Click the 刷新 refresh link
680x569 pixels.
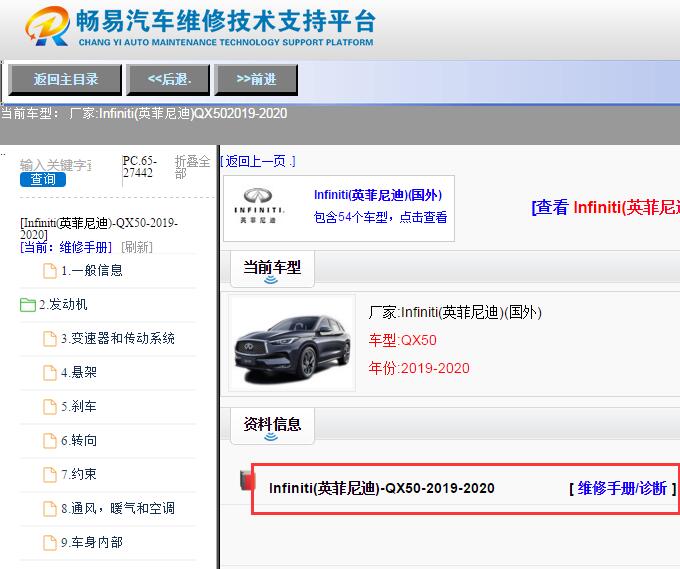(137, 247)
